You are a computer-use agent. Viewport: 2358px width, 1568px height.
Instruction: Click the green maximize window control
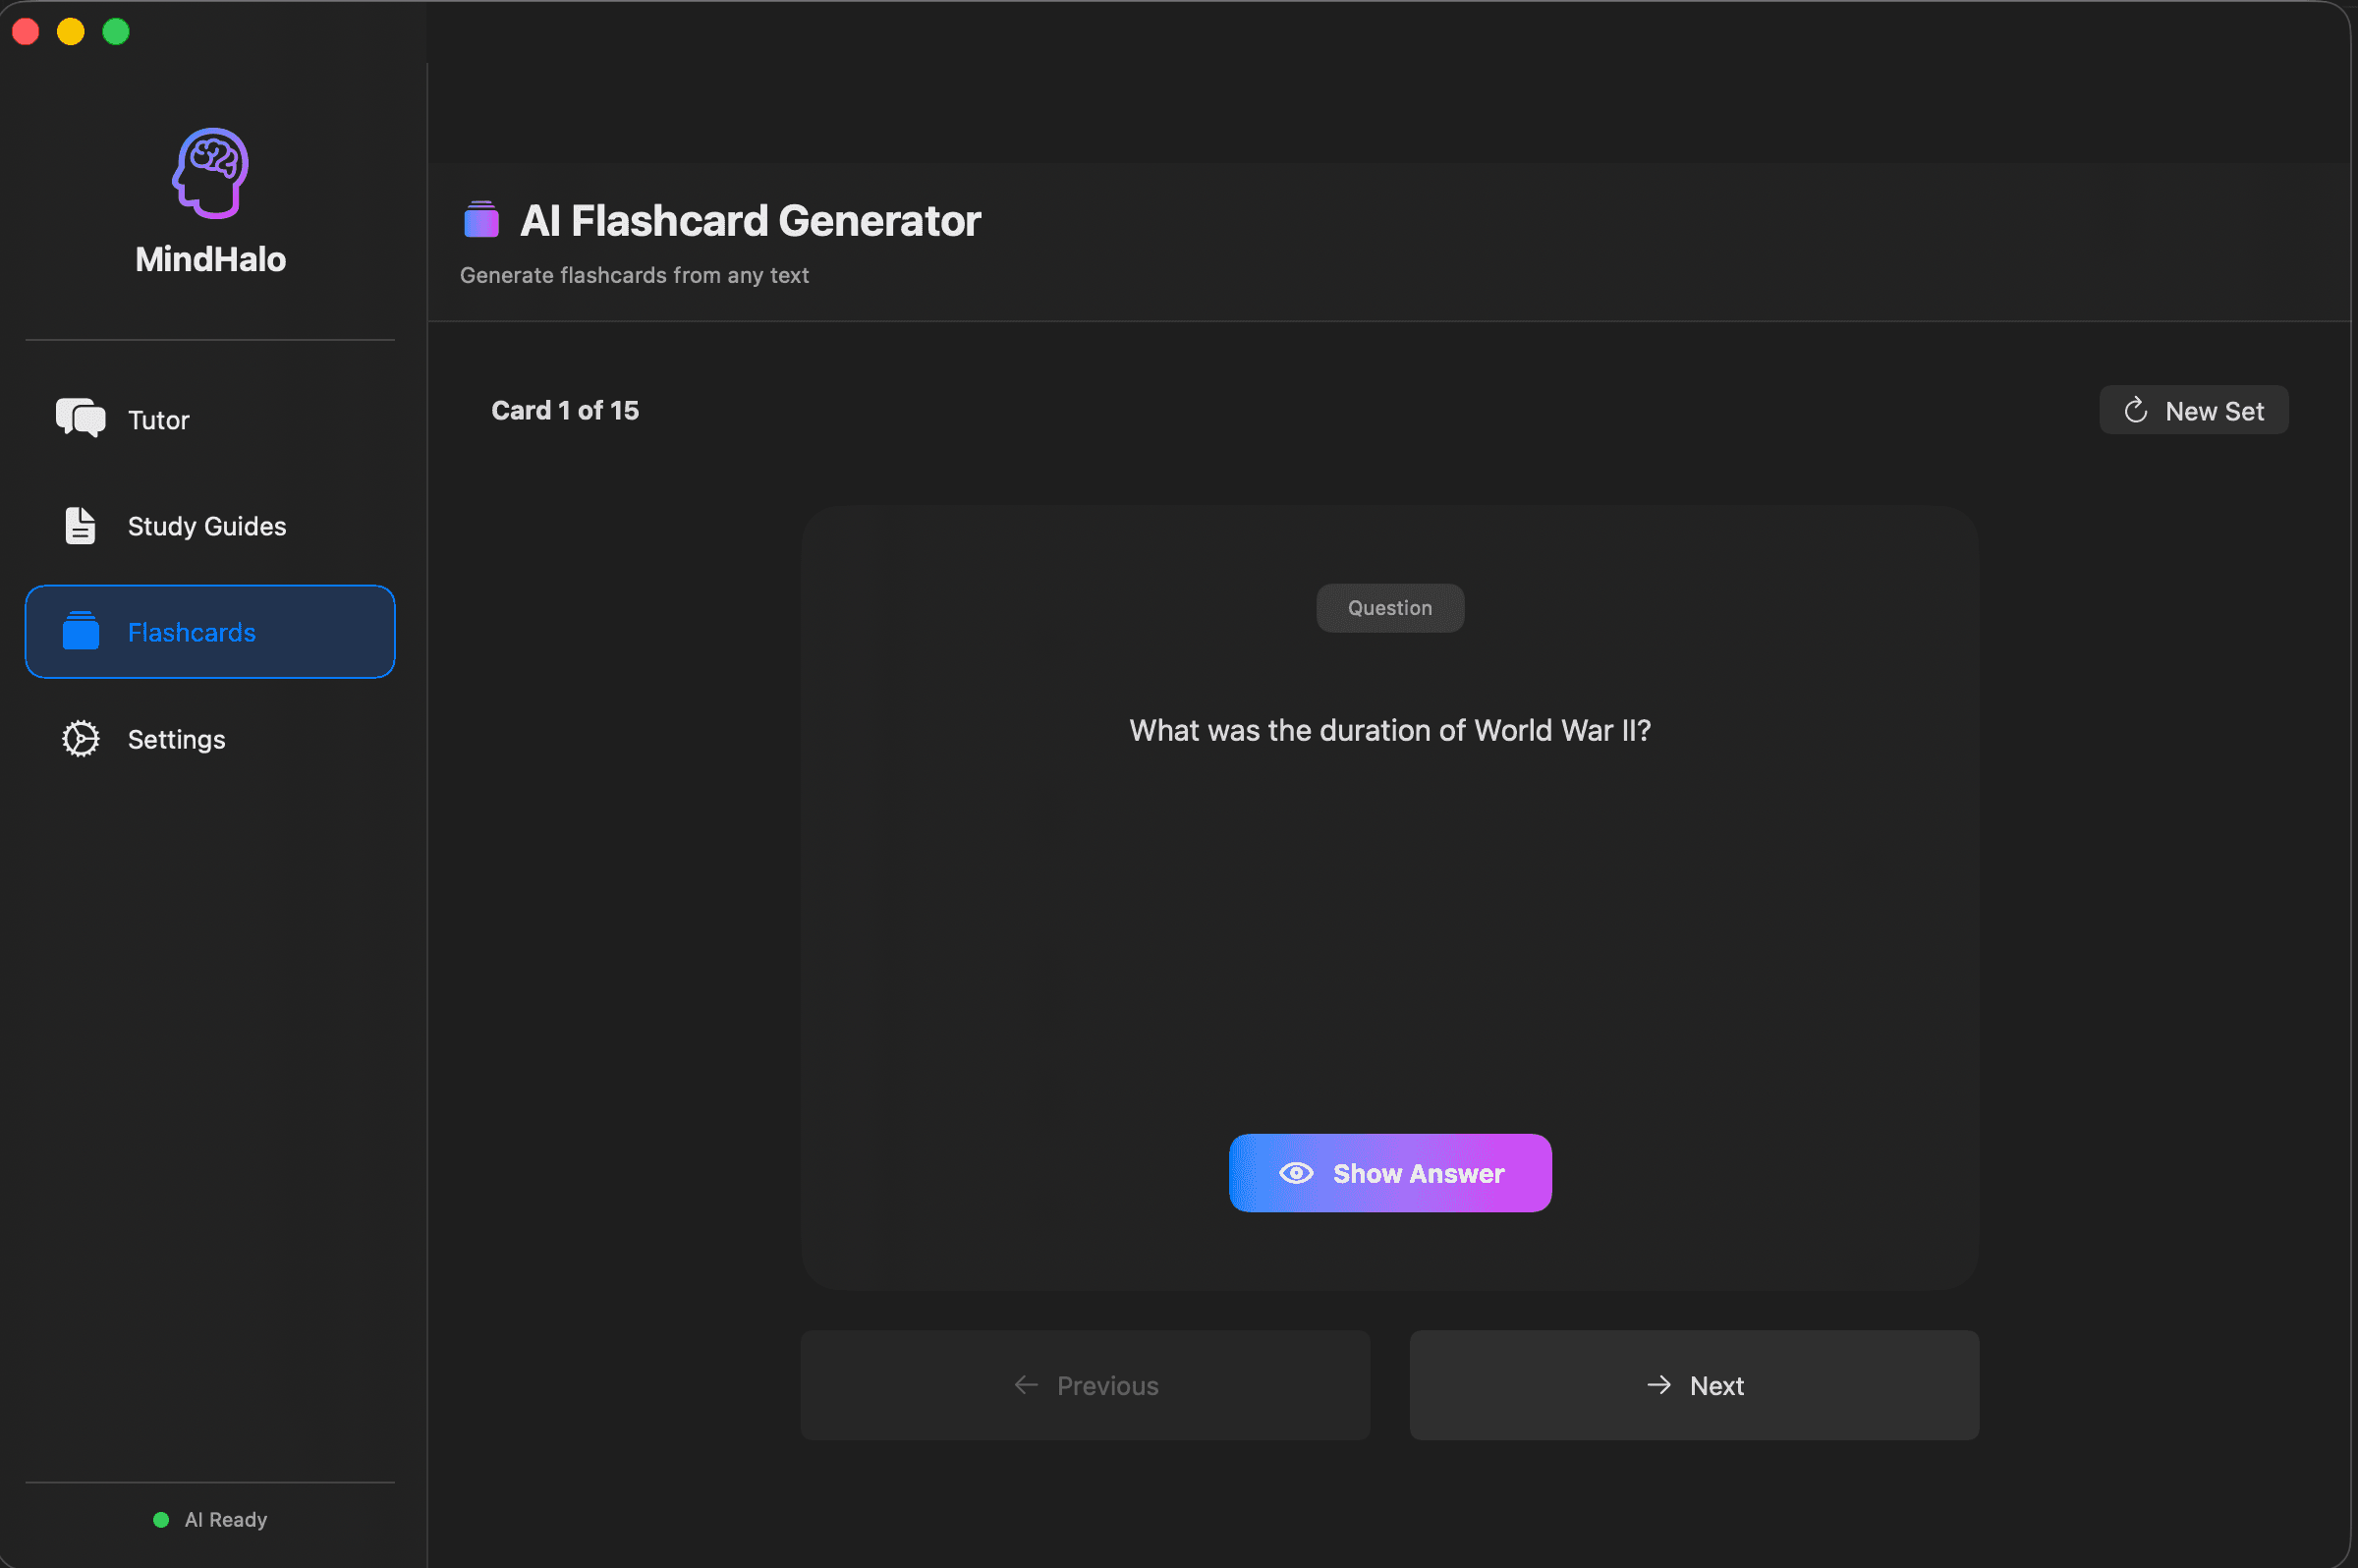[x=115, y=31]
